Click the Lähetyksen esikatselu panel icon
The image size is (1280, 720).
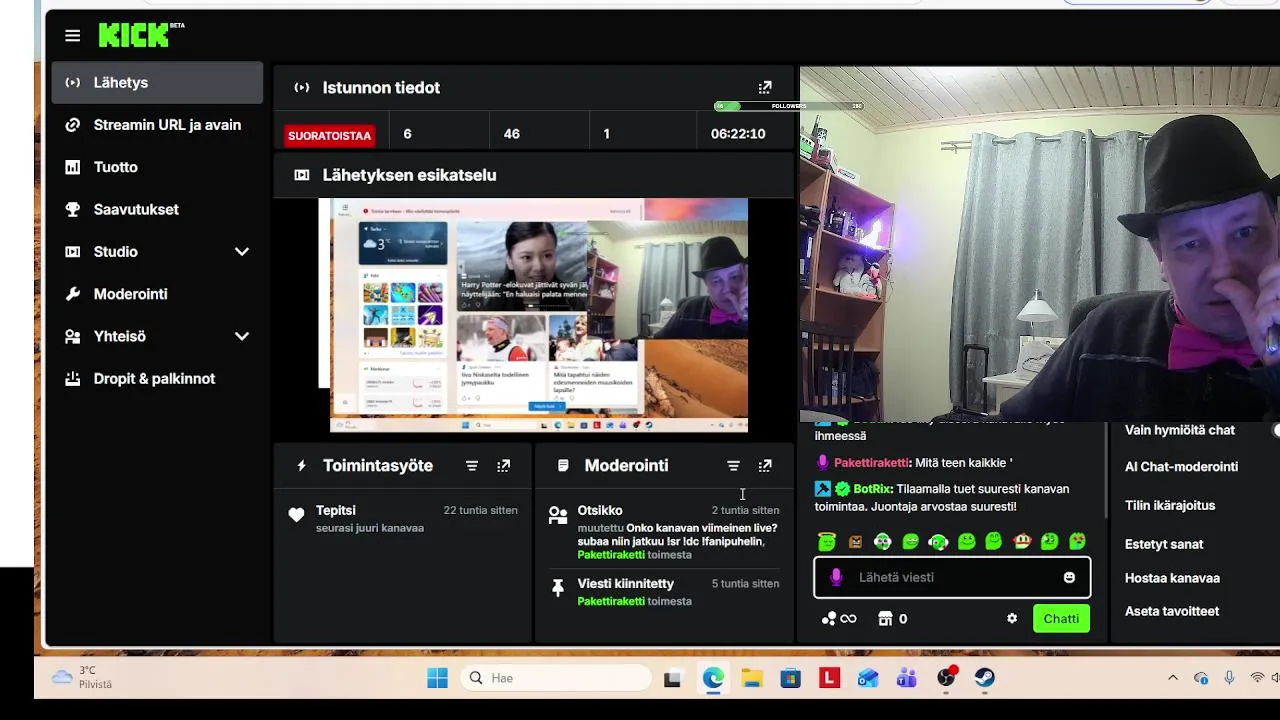pos(302,175)
